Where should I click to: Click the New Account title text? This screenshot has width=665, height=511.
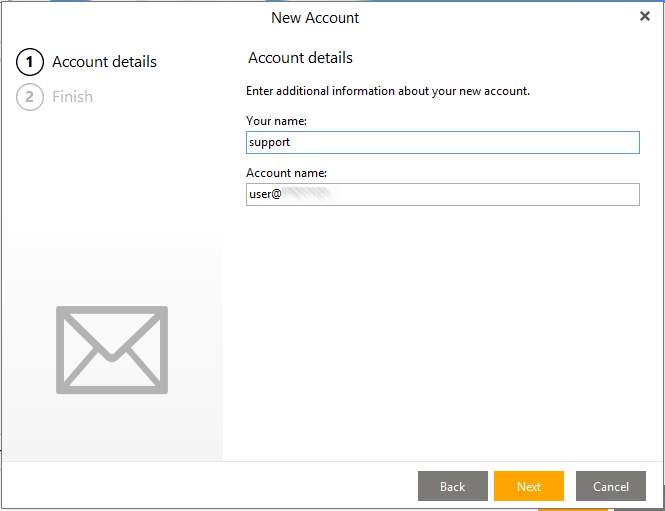click(315, 18)
